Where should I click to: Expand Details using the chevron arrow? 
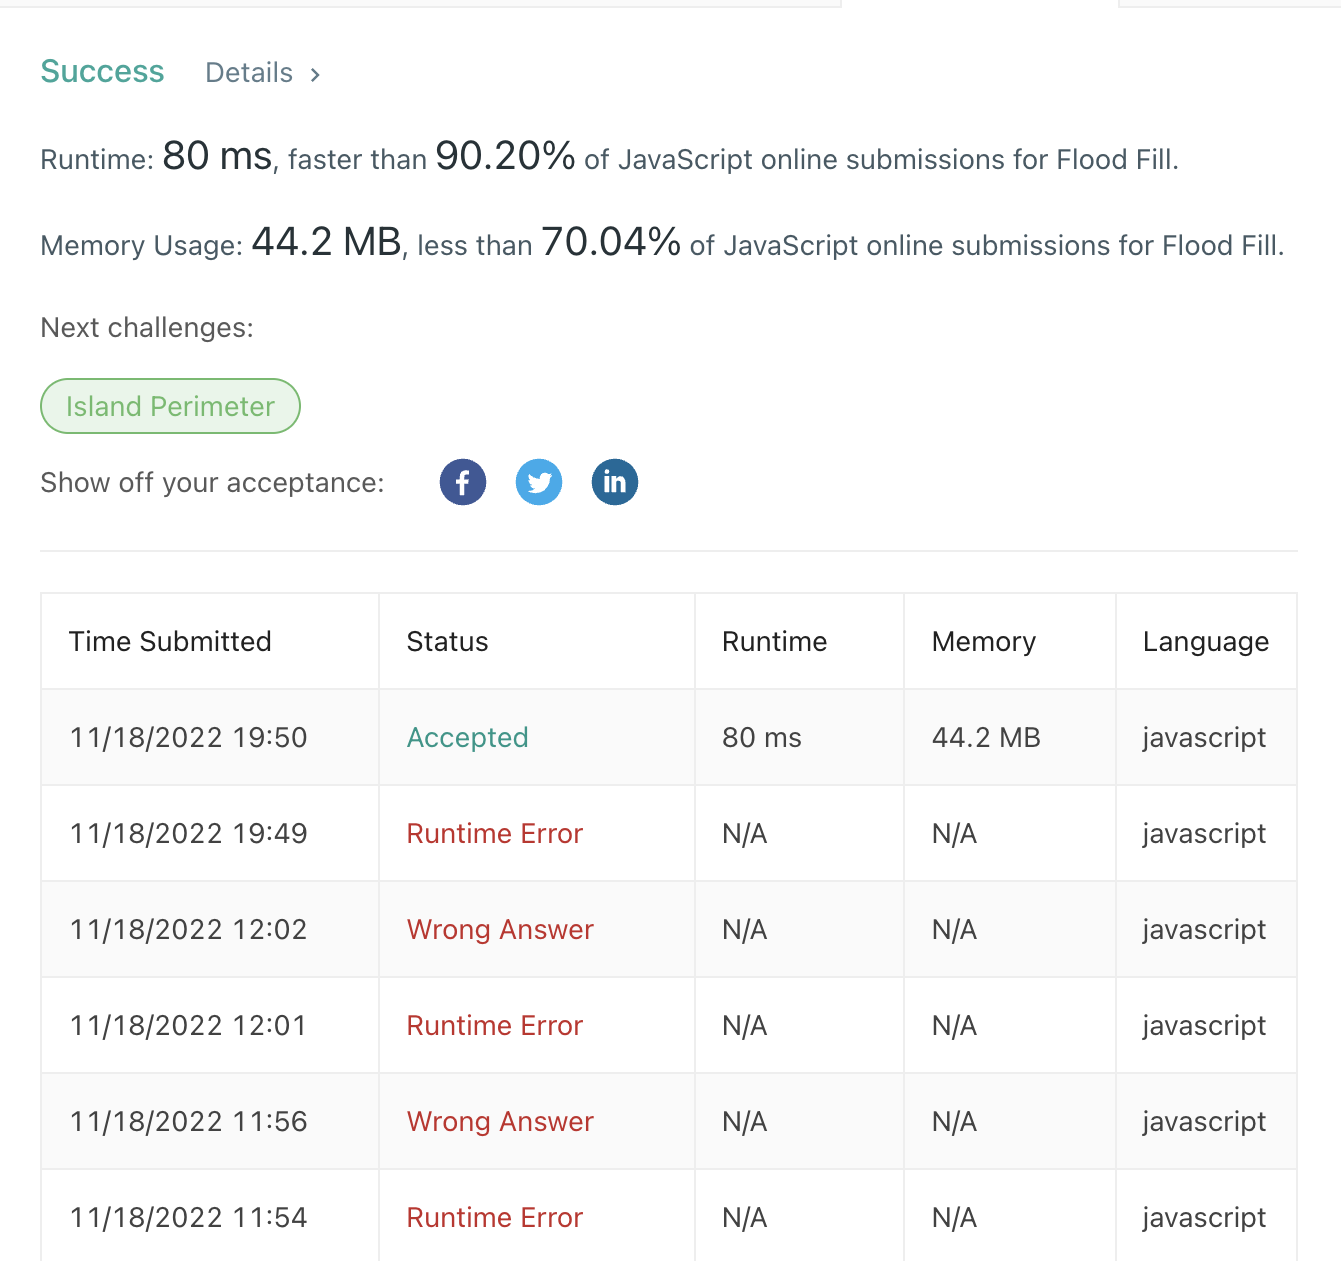(x=315, y=74)
